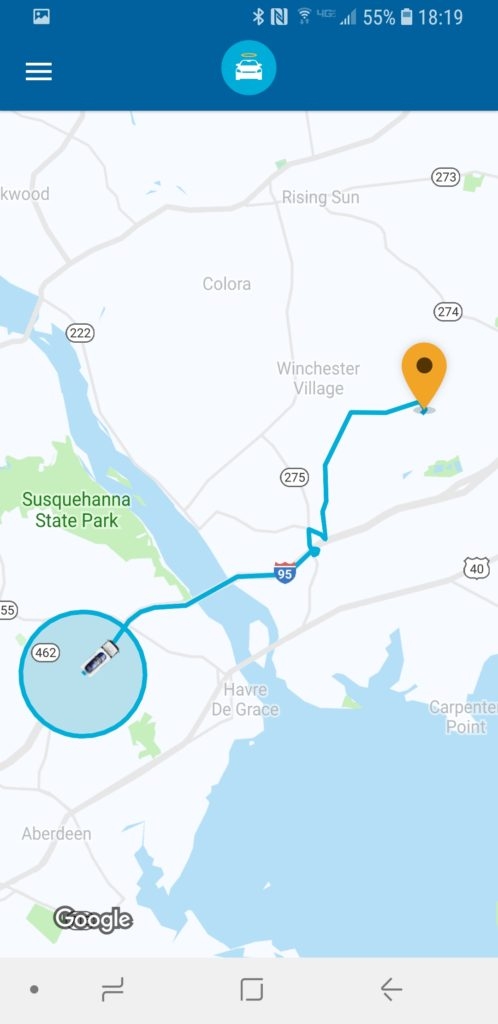This screenshot has height=1024, width=498.
Task: Tap the vehicle marker in blue circle
Action: point(101,658)
